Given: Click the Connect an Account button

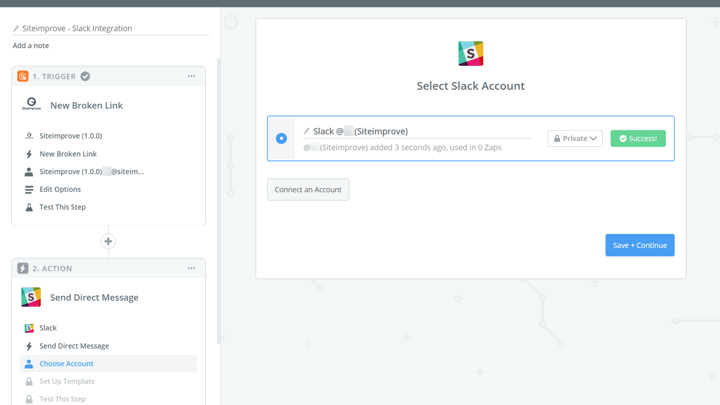Looking at the screenshot, I should 308,189.
